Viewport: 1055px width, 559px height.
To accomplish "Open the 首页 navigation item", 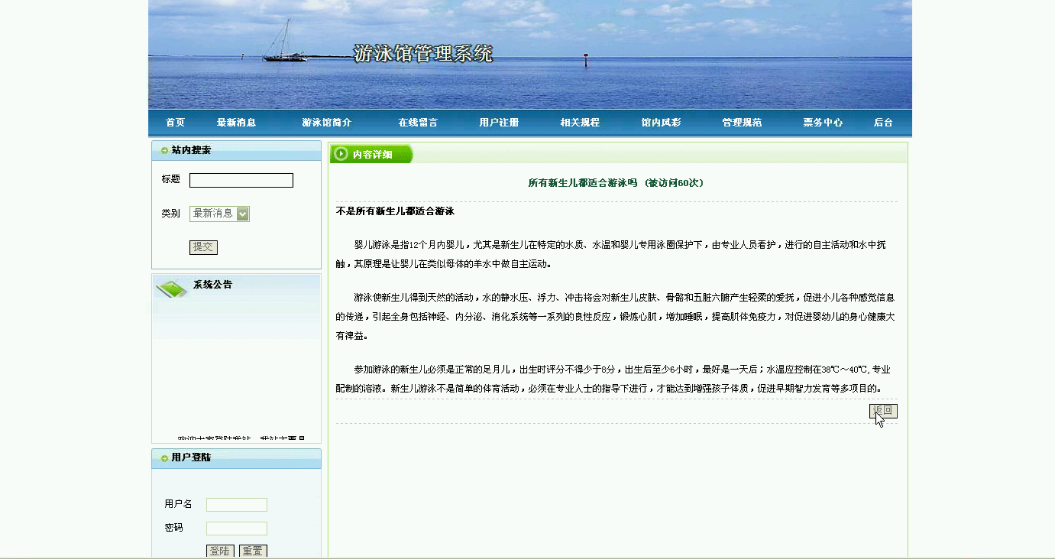I will pyautogui.click(x=175, y=122).
